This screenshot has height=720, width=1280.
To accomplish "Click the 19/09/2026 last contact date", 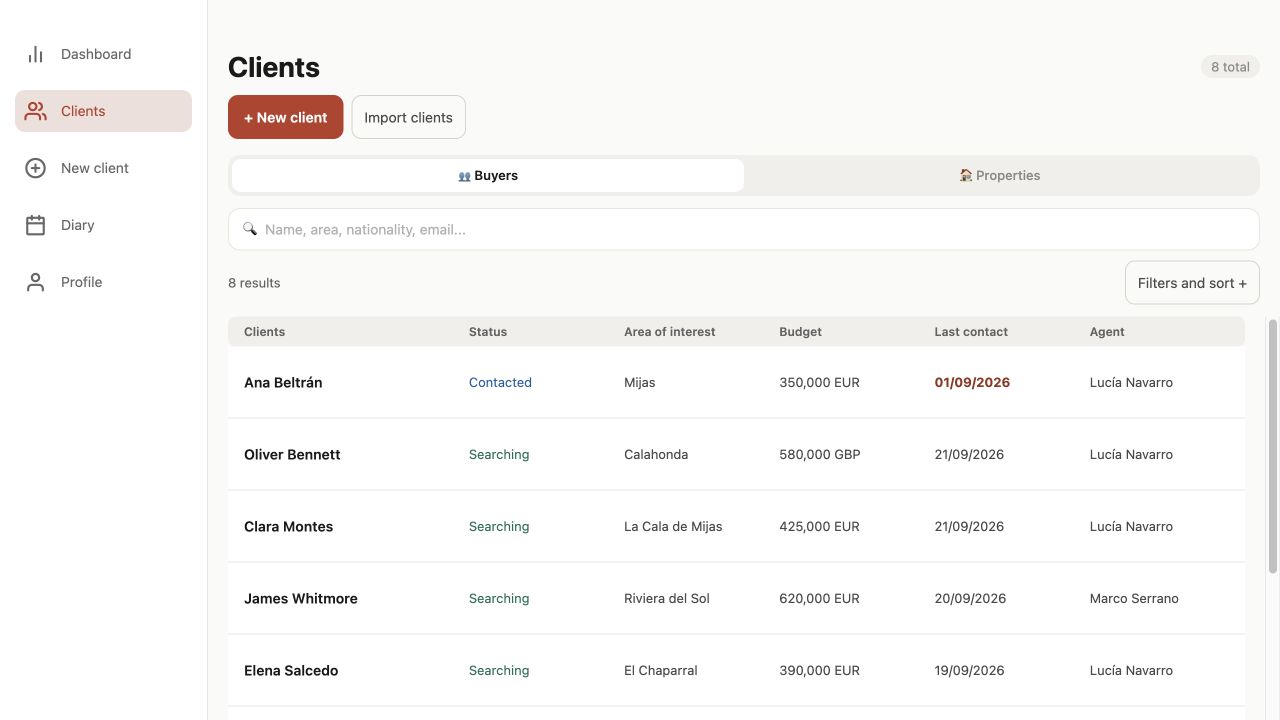I will [970, 670].
